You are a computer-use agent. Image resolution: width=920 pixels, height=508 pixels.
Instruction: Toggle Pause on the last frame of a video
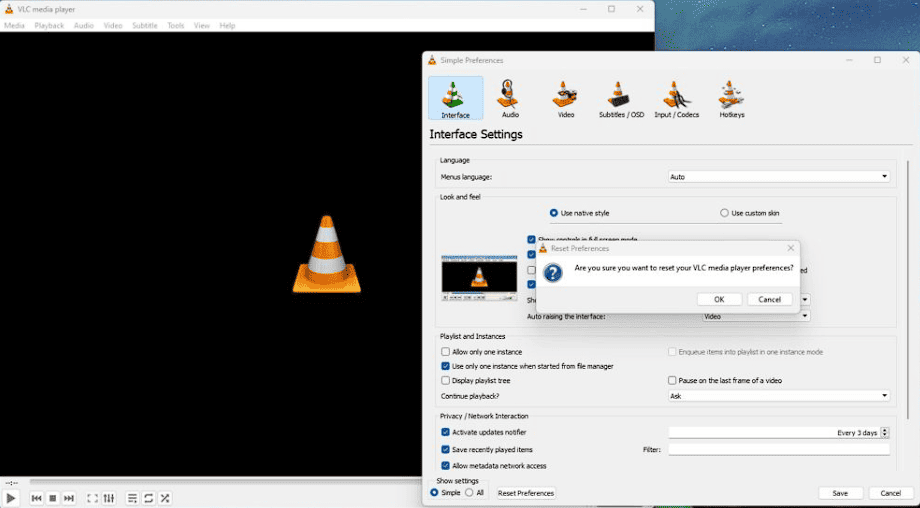click(672, 381)
